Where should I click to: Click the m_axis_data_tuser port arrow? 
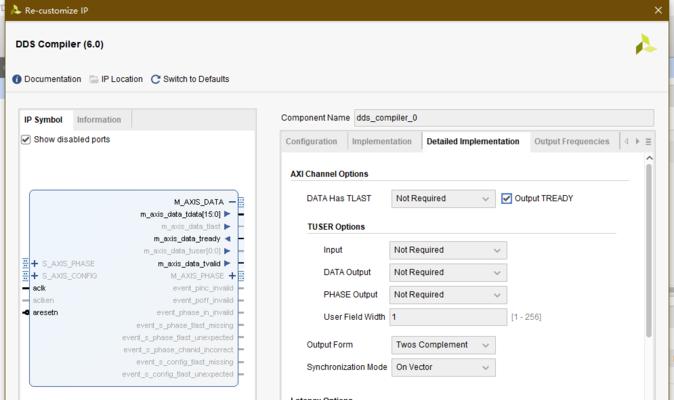pyautogui.click(x=227, y=250)
